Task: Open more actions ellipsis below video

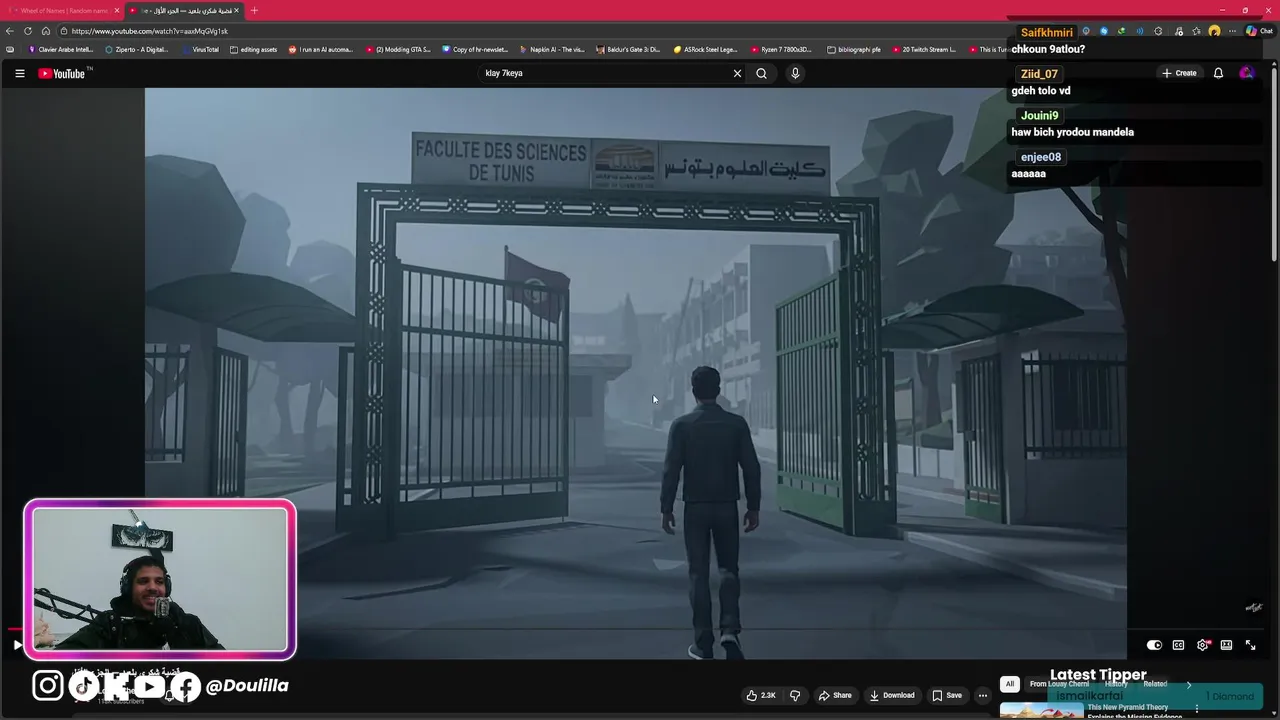Action: (983, 695)
